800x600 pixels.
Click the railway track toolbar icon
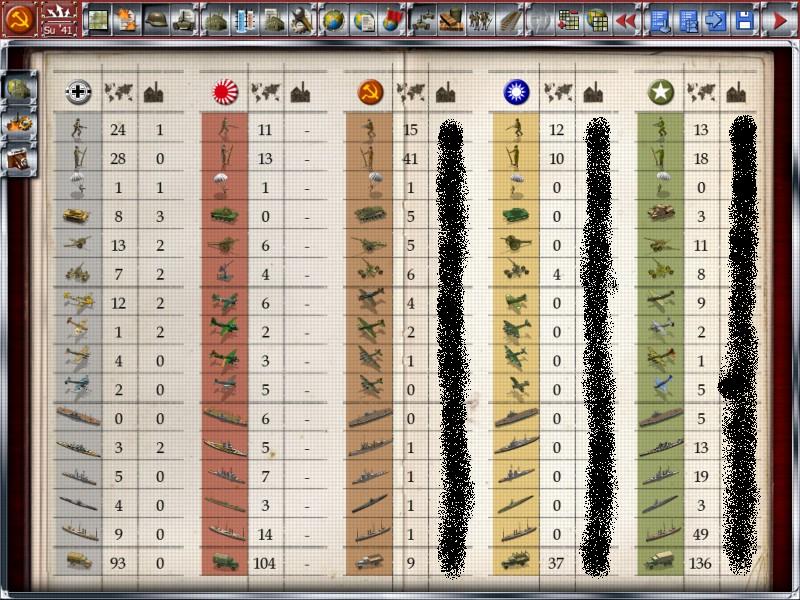coord(509,20)
